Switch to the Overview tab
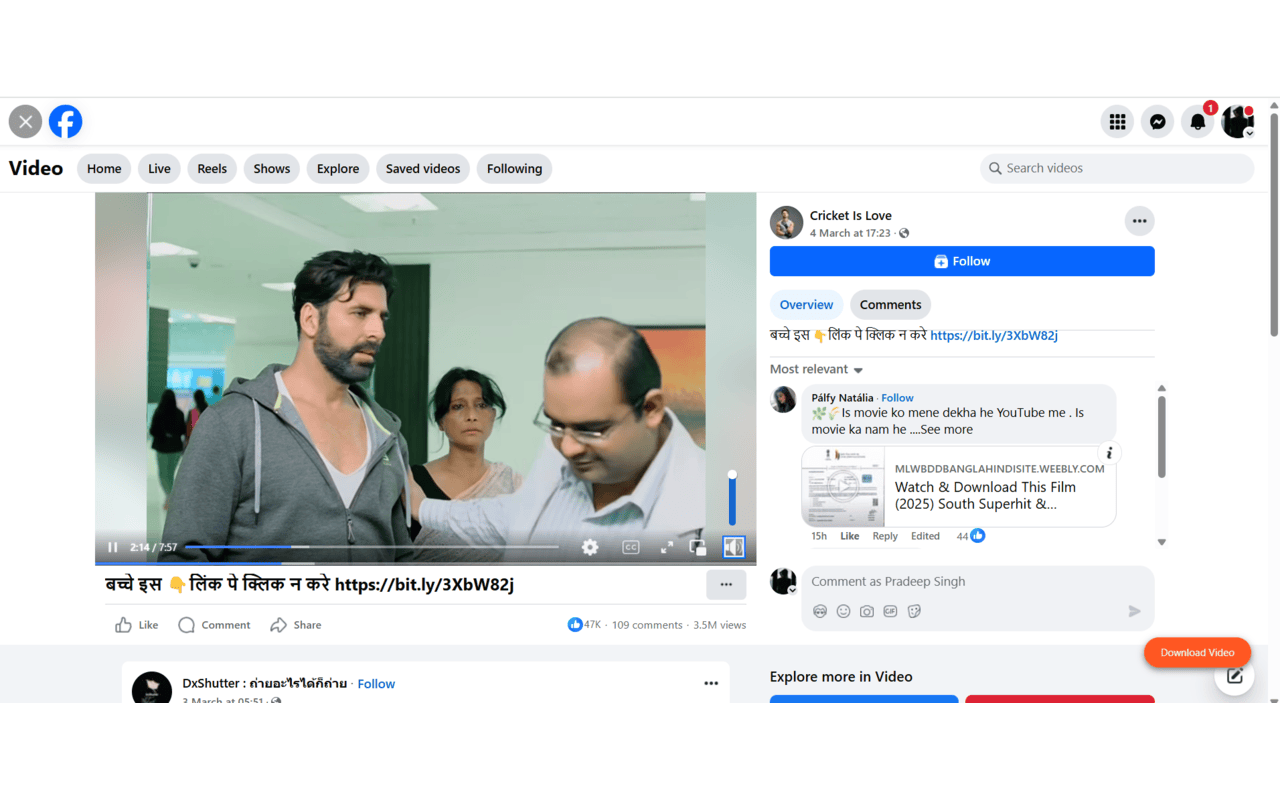This screenshot has width=1280, height=800. pos(806,305)
